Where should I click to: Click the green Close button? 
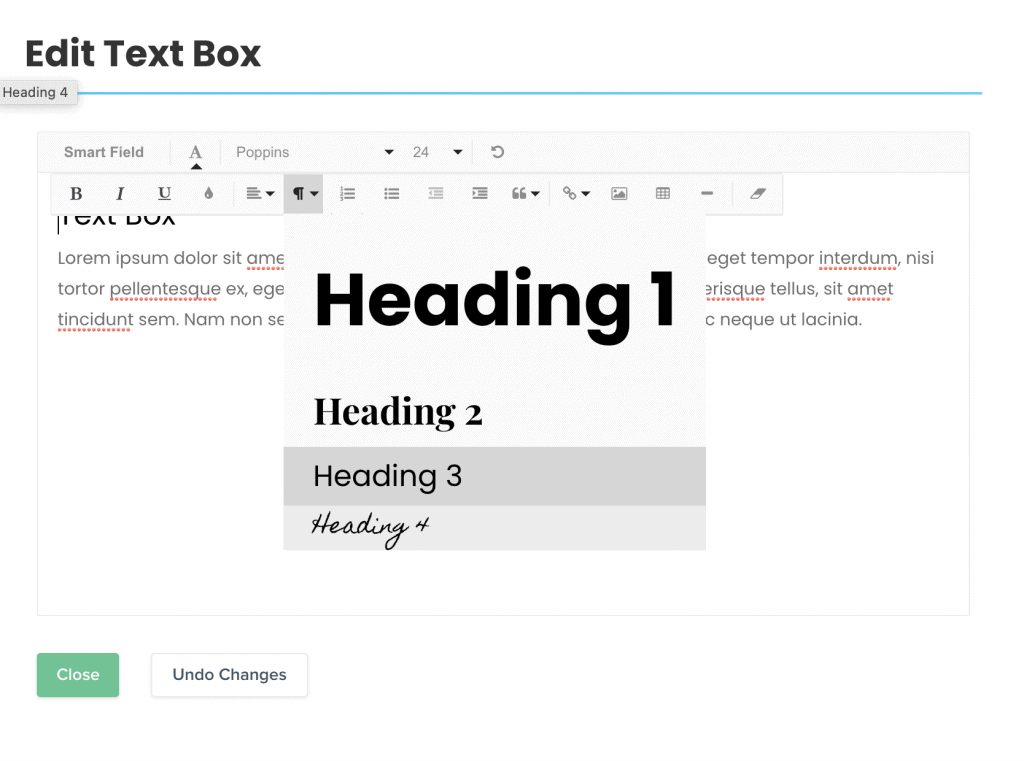click(78, 675)
